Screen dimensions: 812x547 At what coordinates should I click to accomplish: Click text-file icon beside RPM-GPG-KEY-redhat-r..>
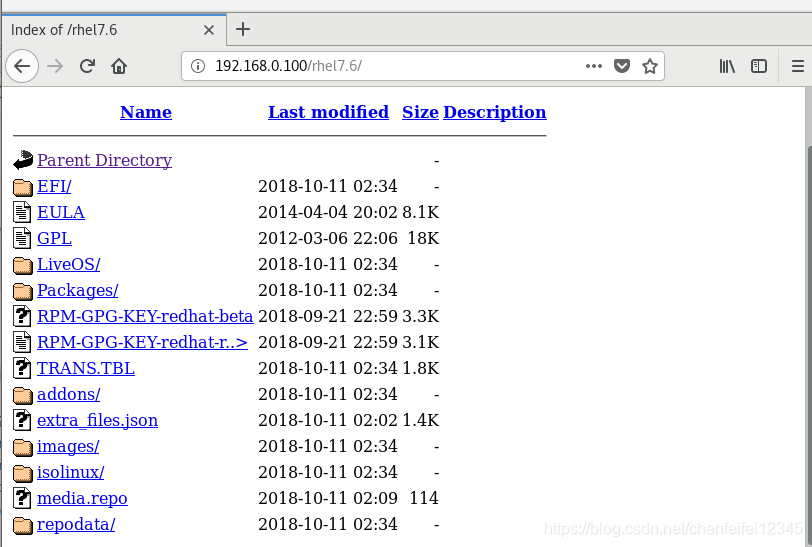tap(22, 342)
